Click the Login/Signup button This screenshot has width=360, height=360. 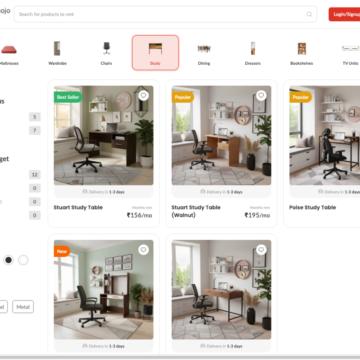coord(344,14)
